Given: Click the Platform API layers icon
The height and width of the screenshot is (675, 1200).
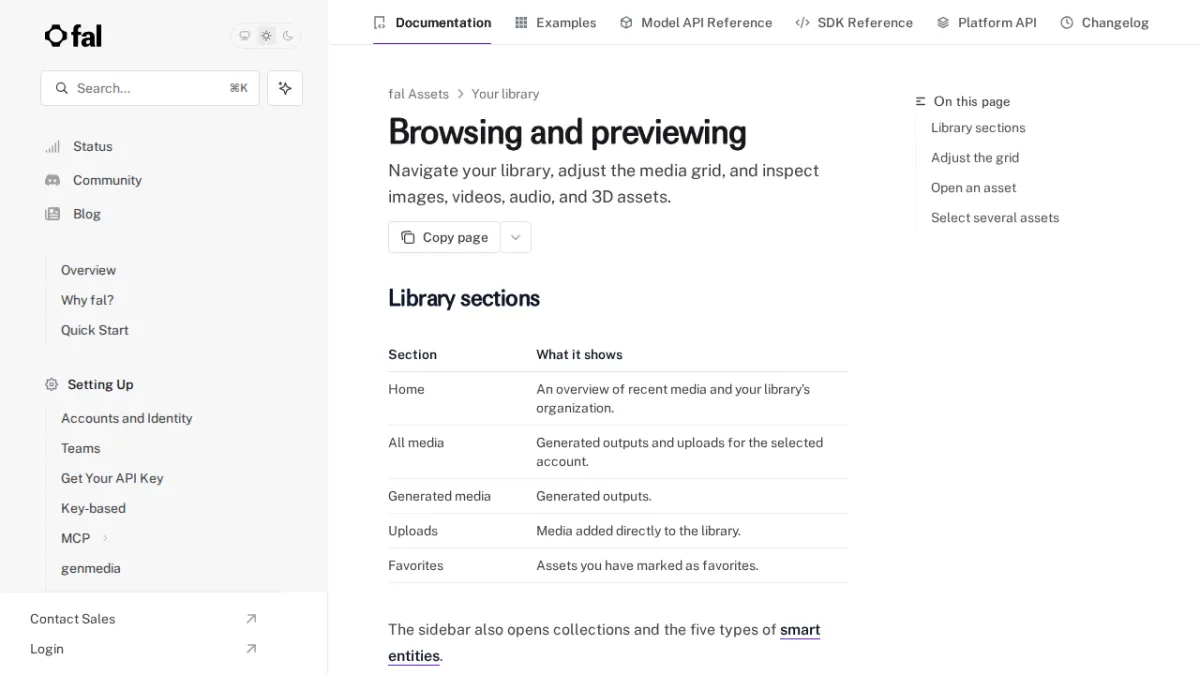Looking at the screenshot, I should pyautogui.click(x=943, y=22).
